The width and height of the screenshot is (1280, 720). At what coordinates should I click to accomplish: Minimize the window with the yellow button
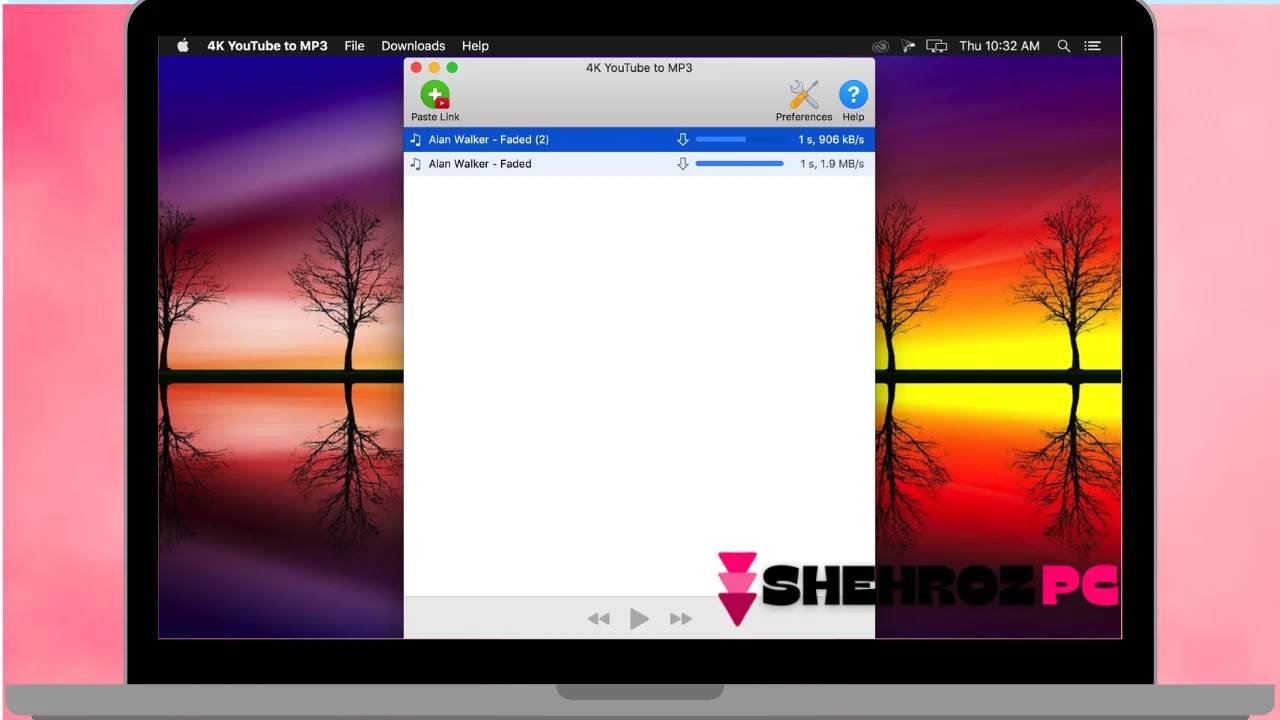tap(434, 67)
